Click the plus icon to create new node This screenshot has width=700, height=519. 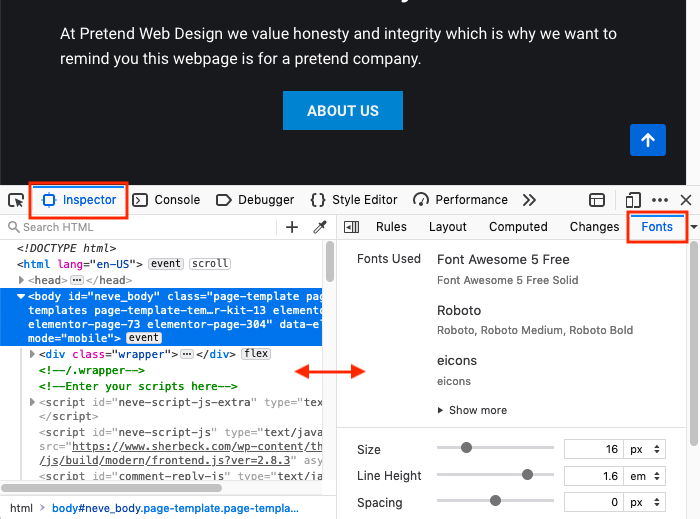(292, 227)
